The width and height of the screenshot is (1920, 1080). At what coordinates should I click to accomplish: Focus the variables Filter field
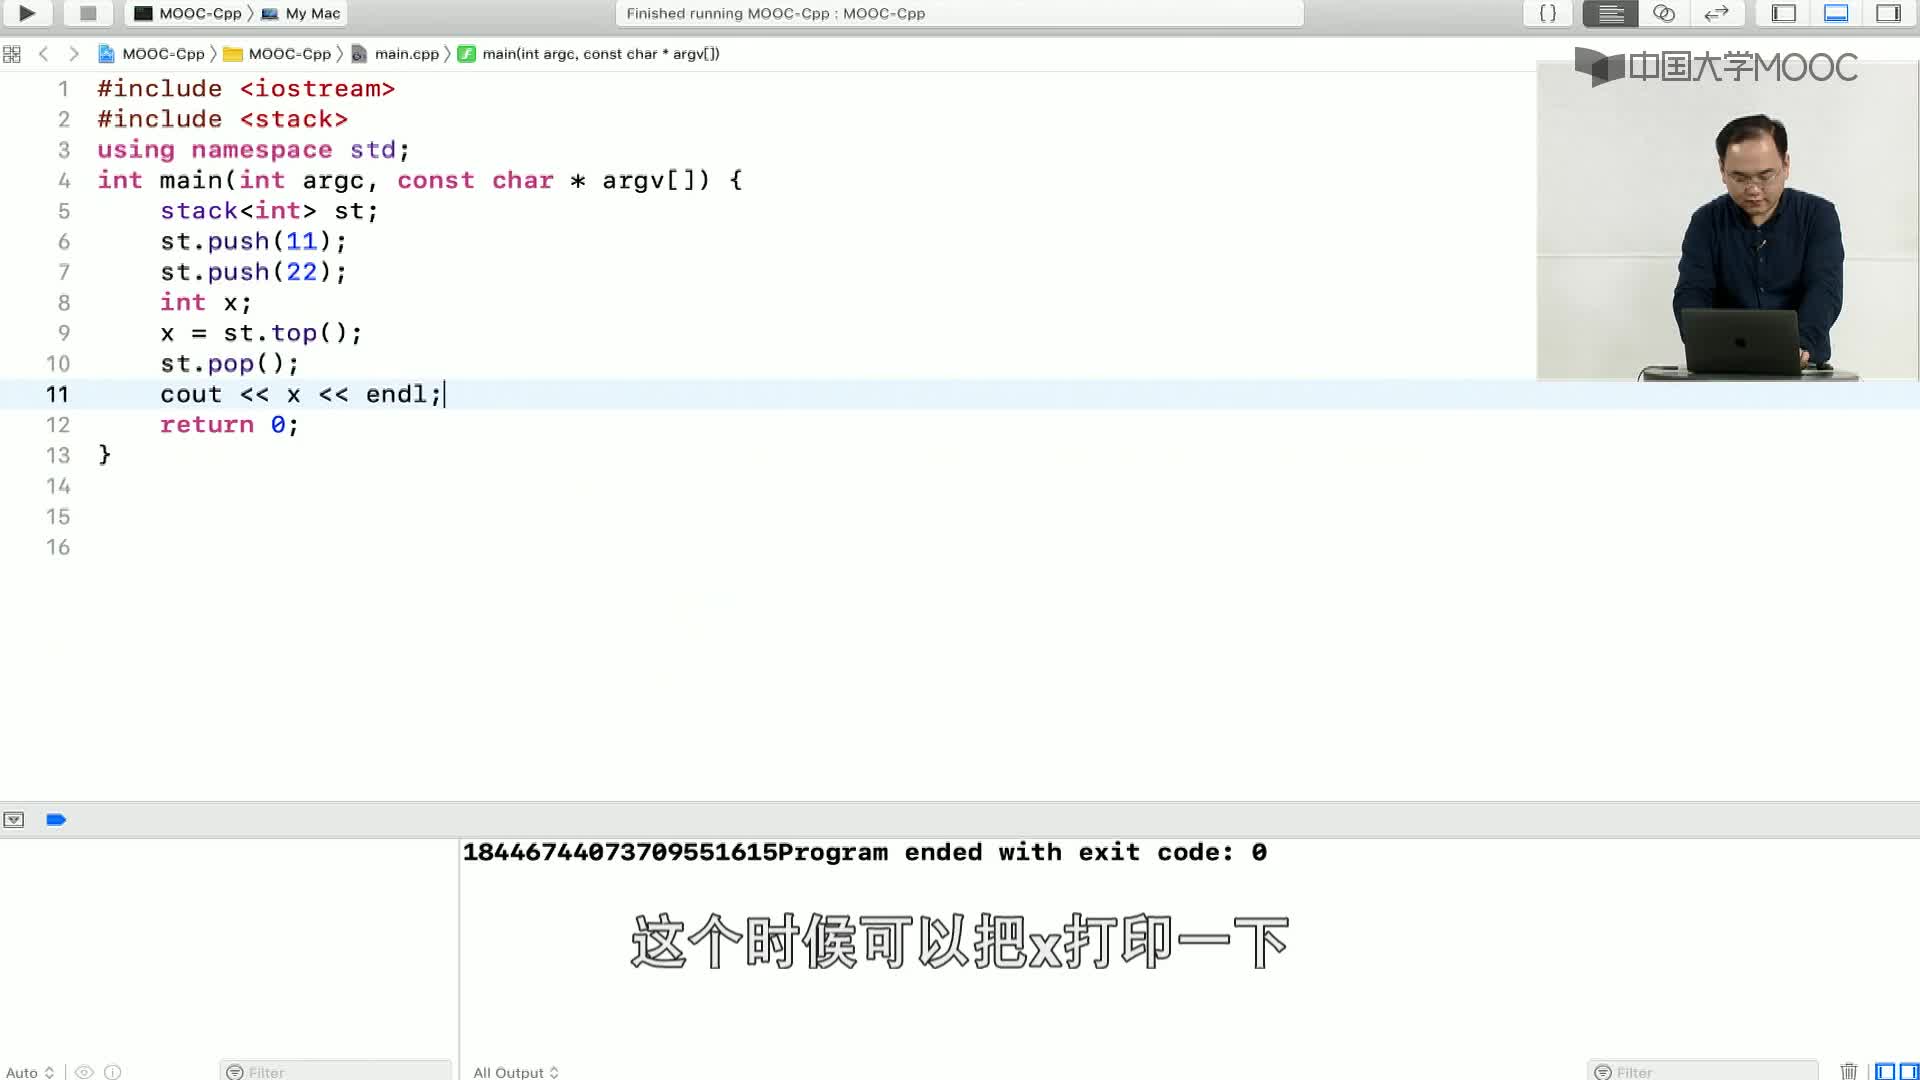click(x=336, y=1072)
